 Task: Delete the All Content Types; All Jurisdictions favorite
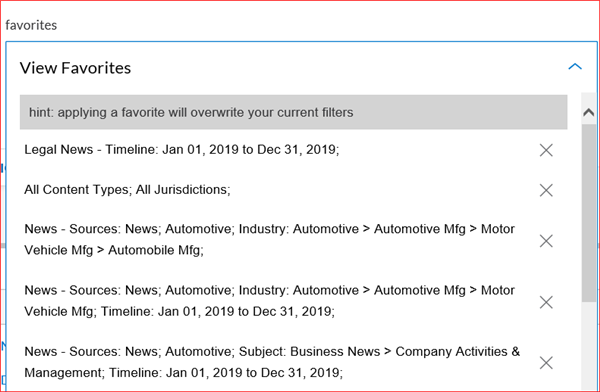pyautogui.click(x=546, y=190)
